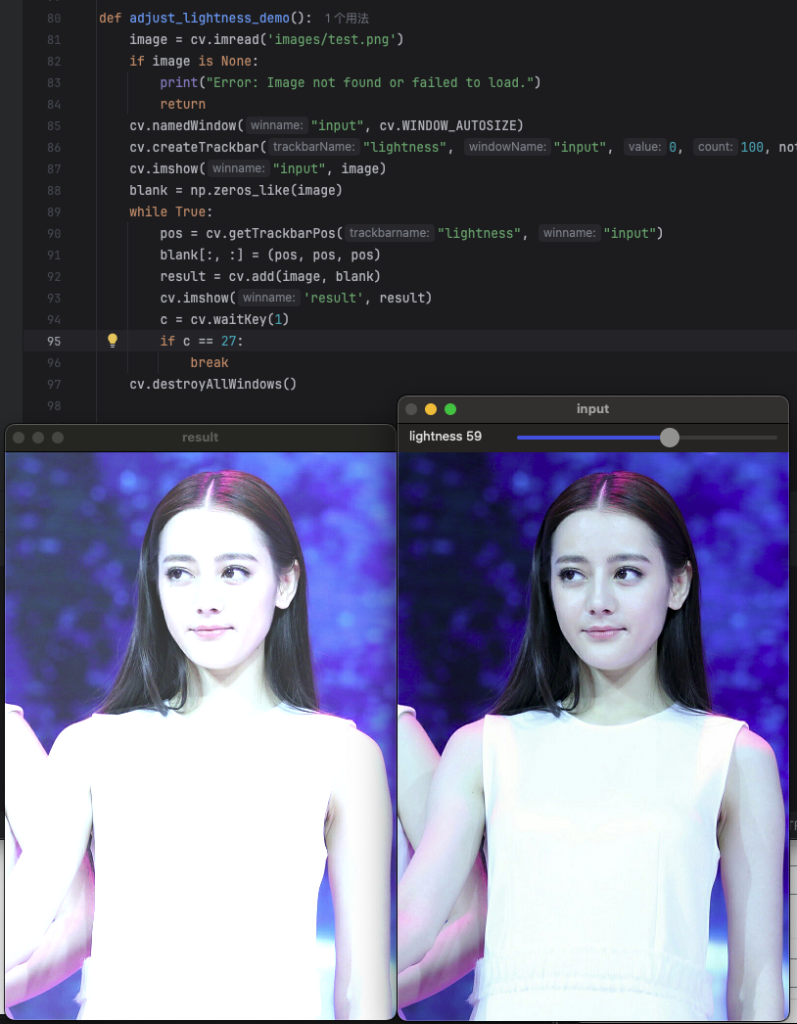Click the yellow lightbulb intention icon on line 95
797x1024 pixels.
tap(112, 340)
